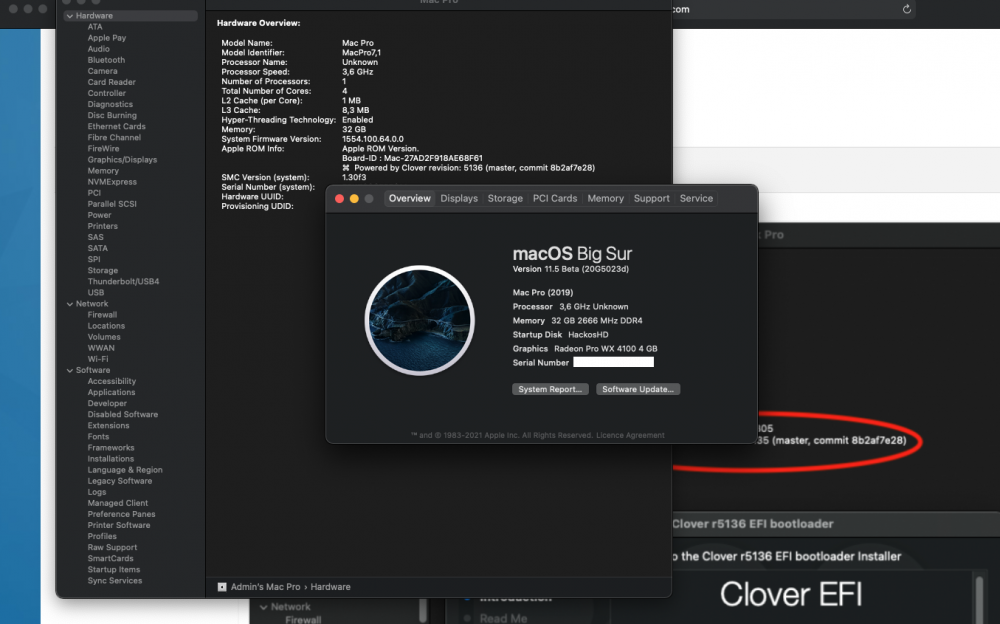Select Volumes in the sidebar
This screenshot has height=624, width=1000.
point(104,337)
